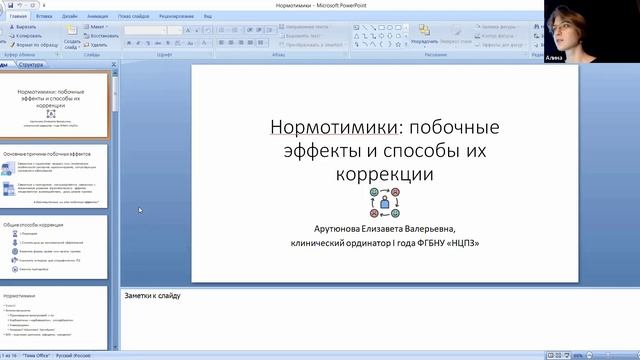The height and width of the screenshot is (360, 640).
Task: Select the Align text left icon
Action: coord(221,42)
